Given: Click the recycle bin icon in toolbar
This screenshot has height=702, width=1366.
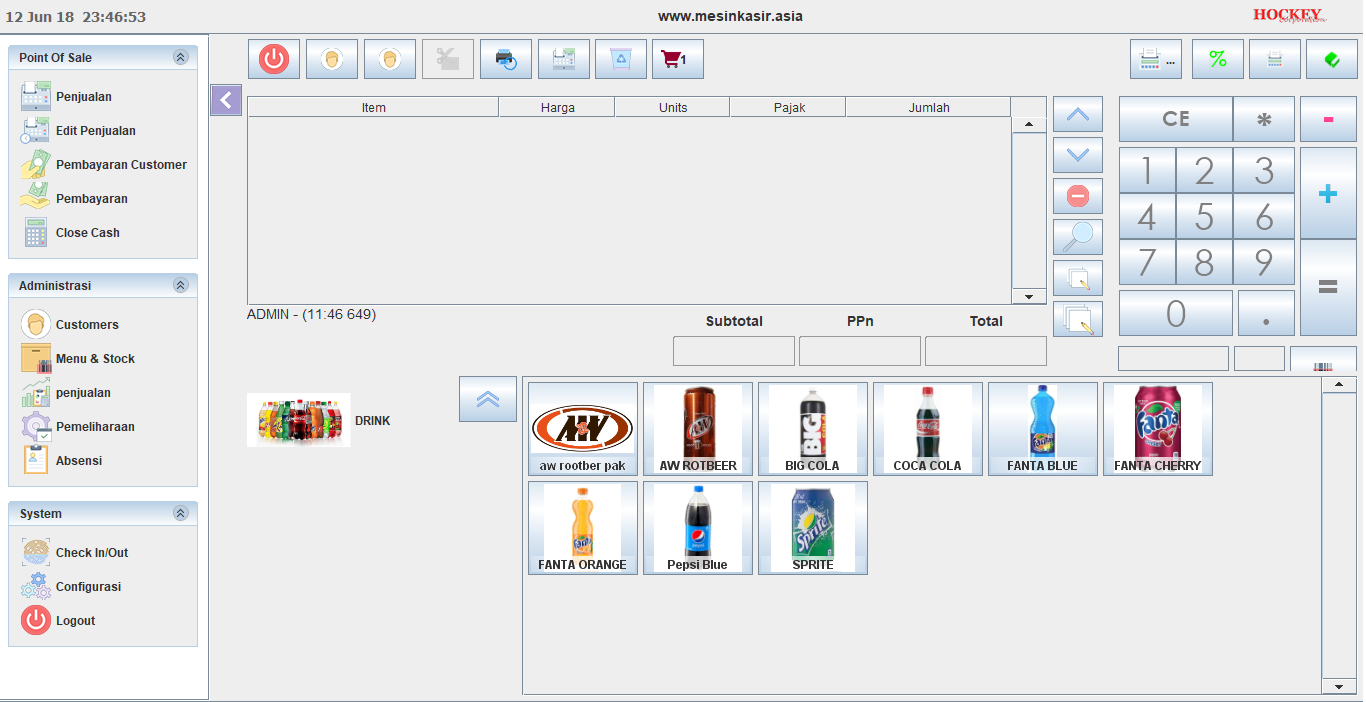Looking at the screenshot, I should tap(621, 59).
